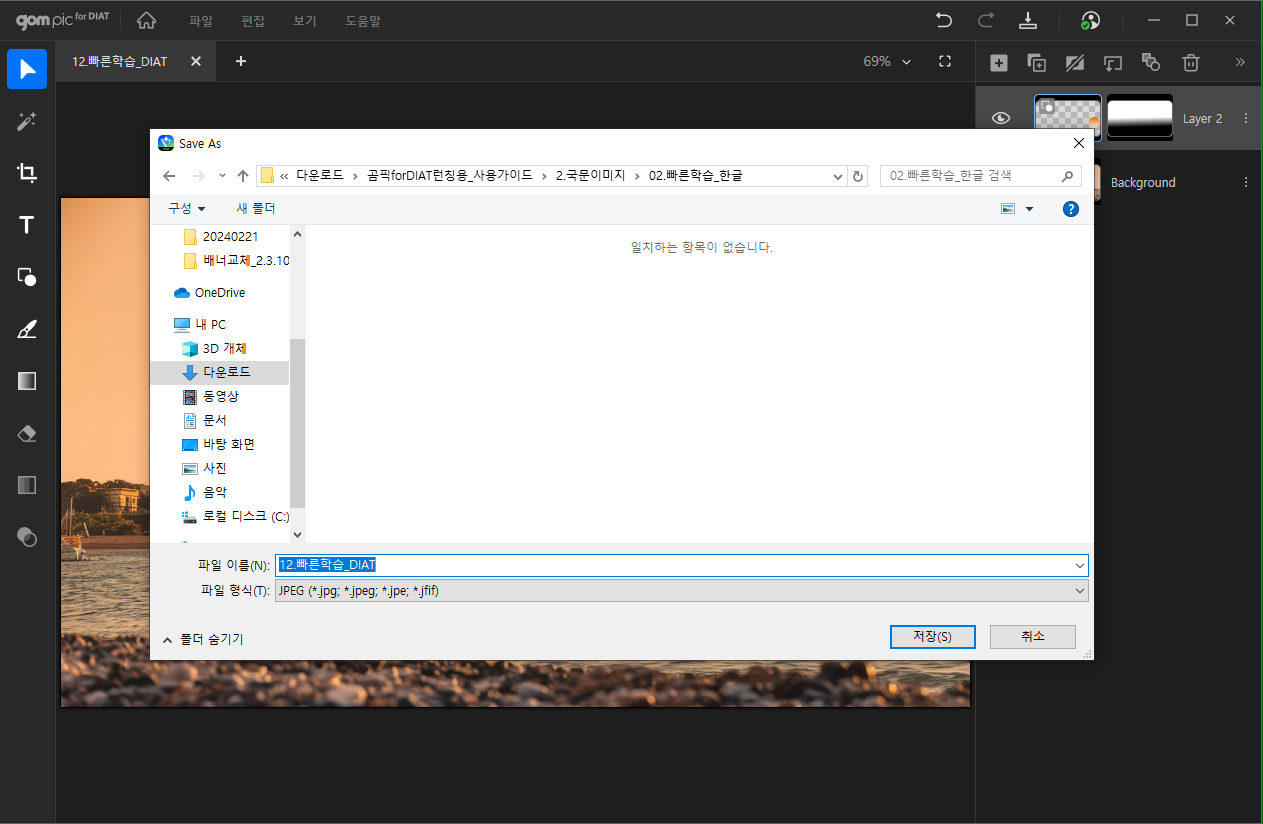Click the Add New Layer icon
The width and height of the screenshot is (1263, 824).
point(998,62)
